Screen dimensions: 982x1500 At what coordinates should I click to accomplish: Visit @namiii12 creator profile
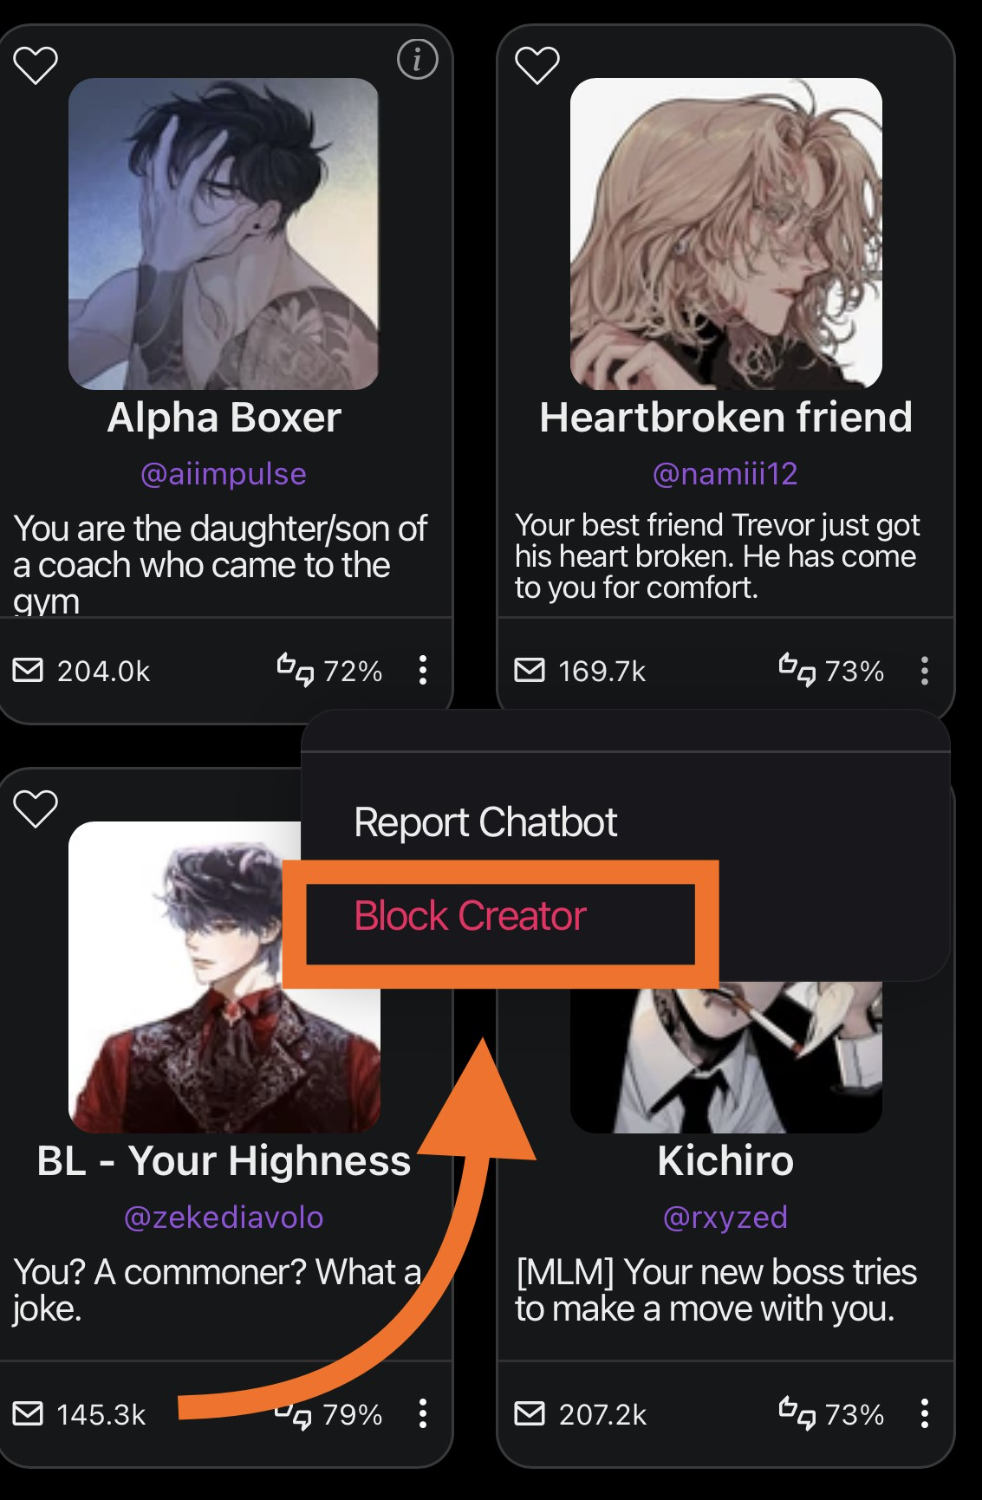[x=725, y=473]
